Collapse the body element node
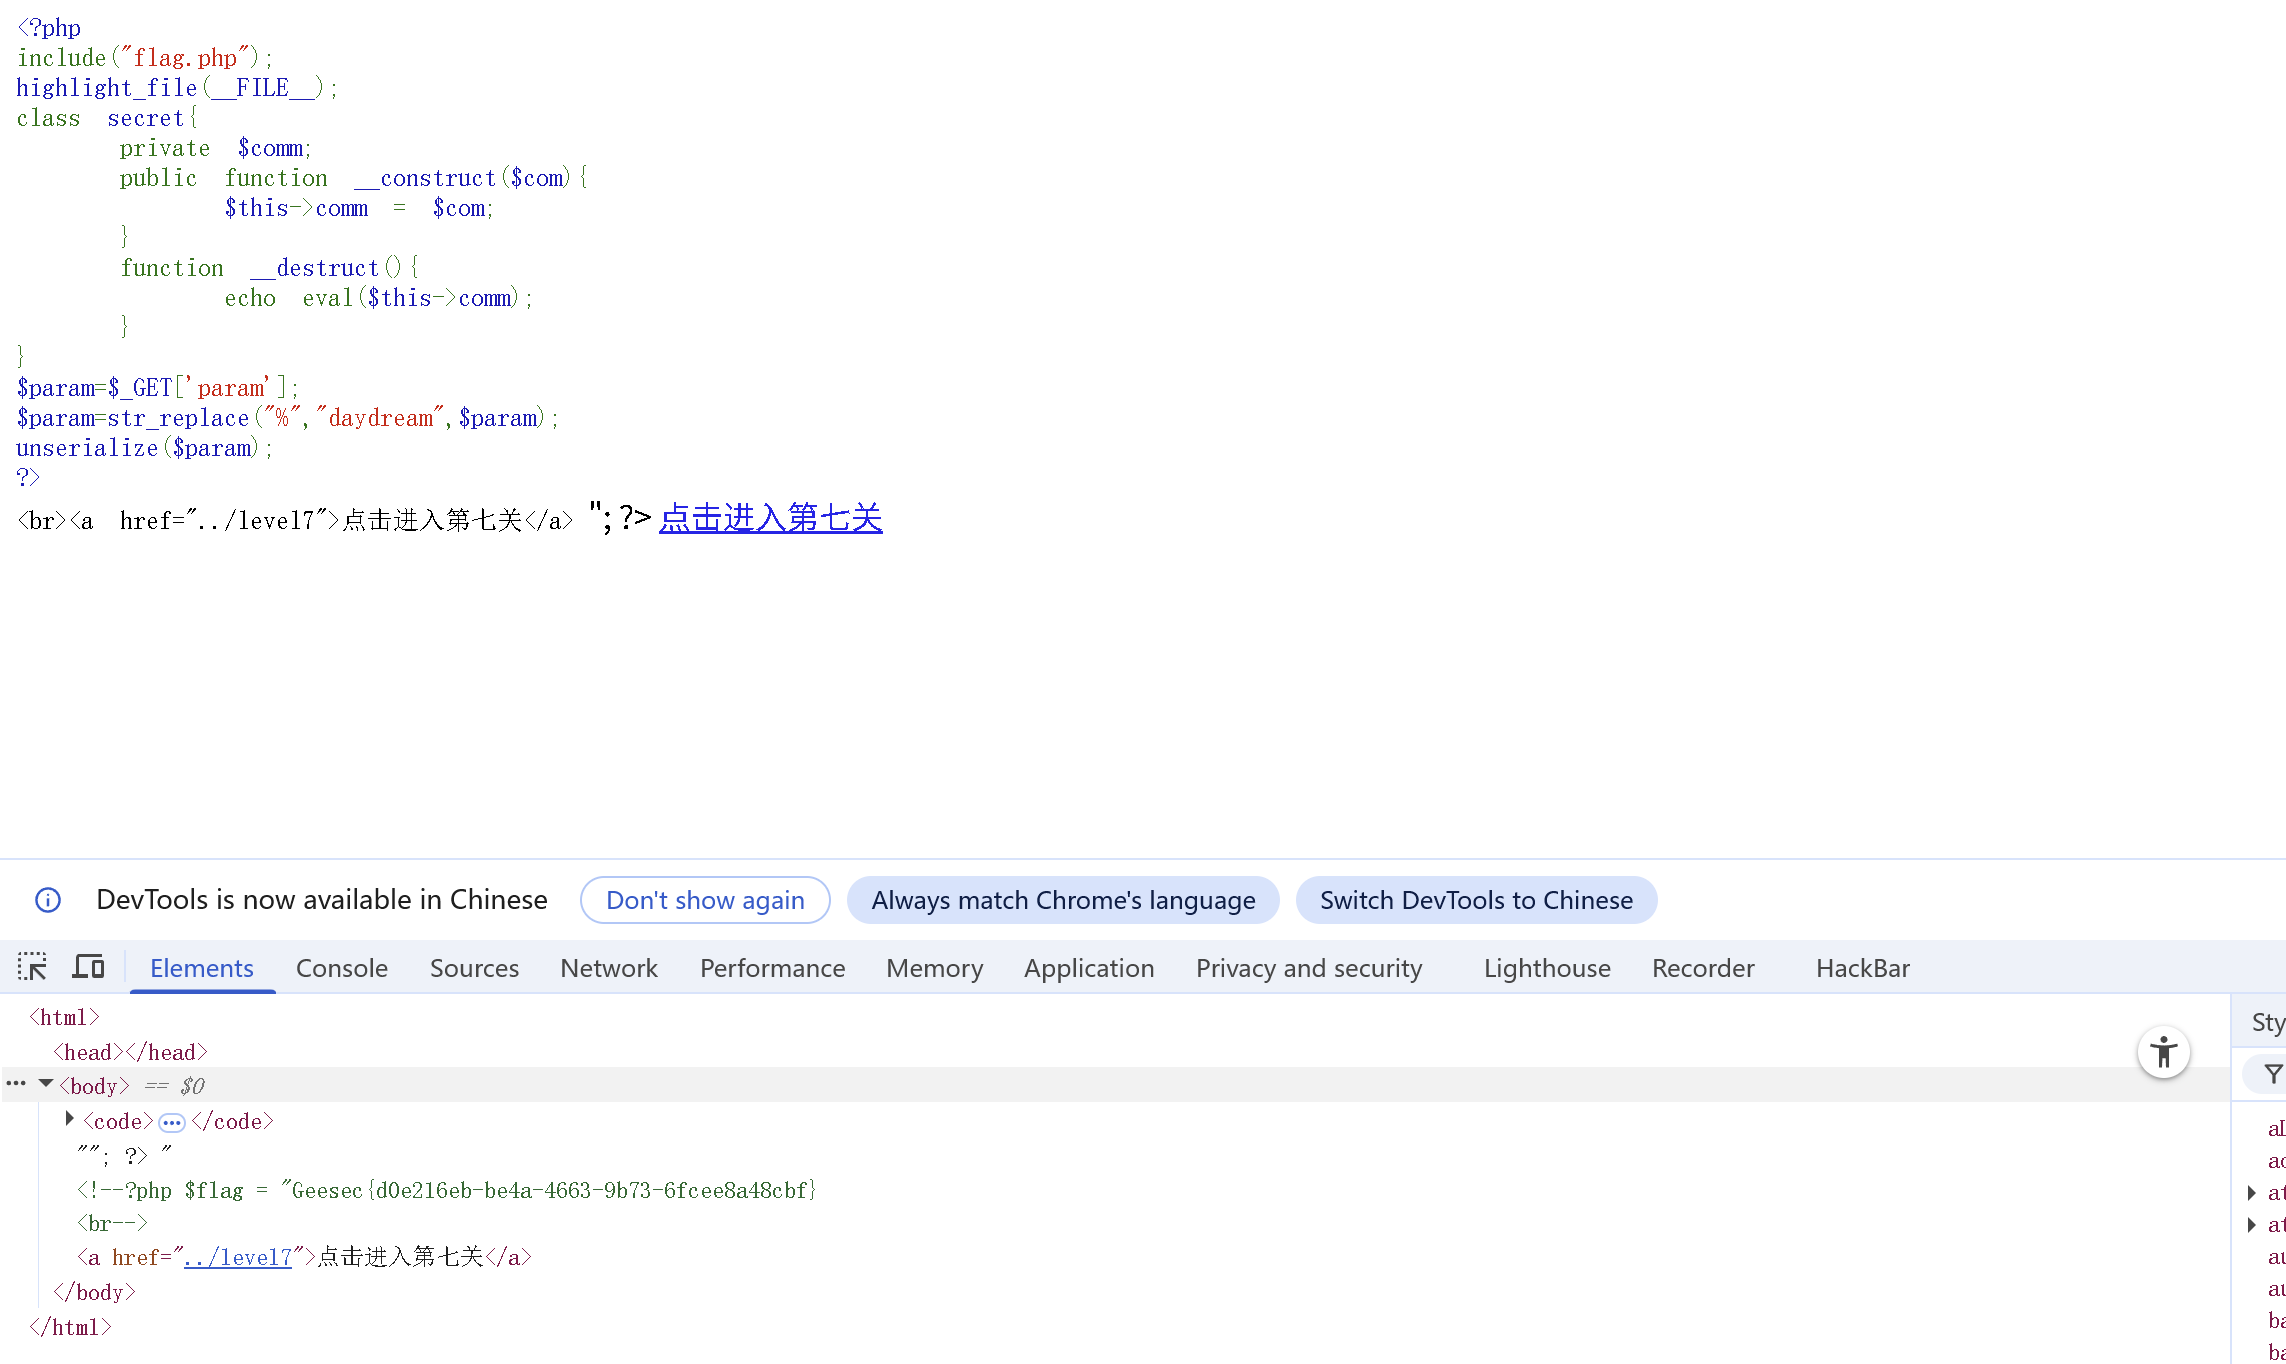 coord(46,1084)
